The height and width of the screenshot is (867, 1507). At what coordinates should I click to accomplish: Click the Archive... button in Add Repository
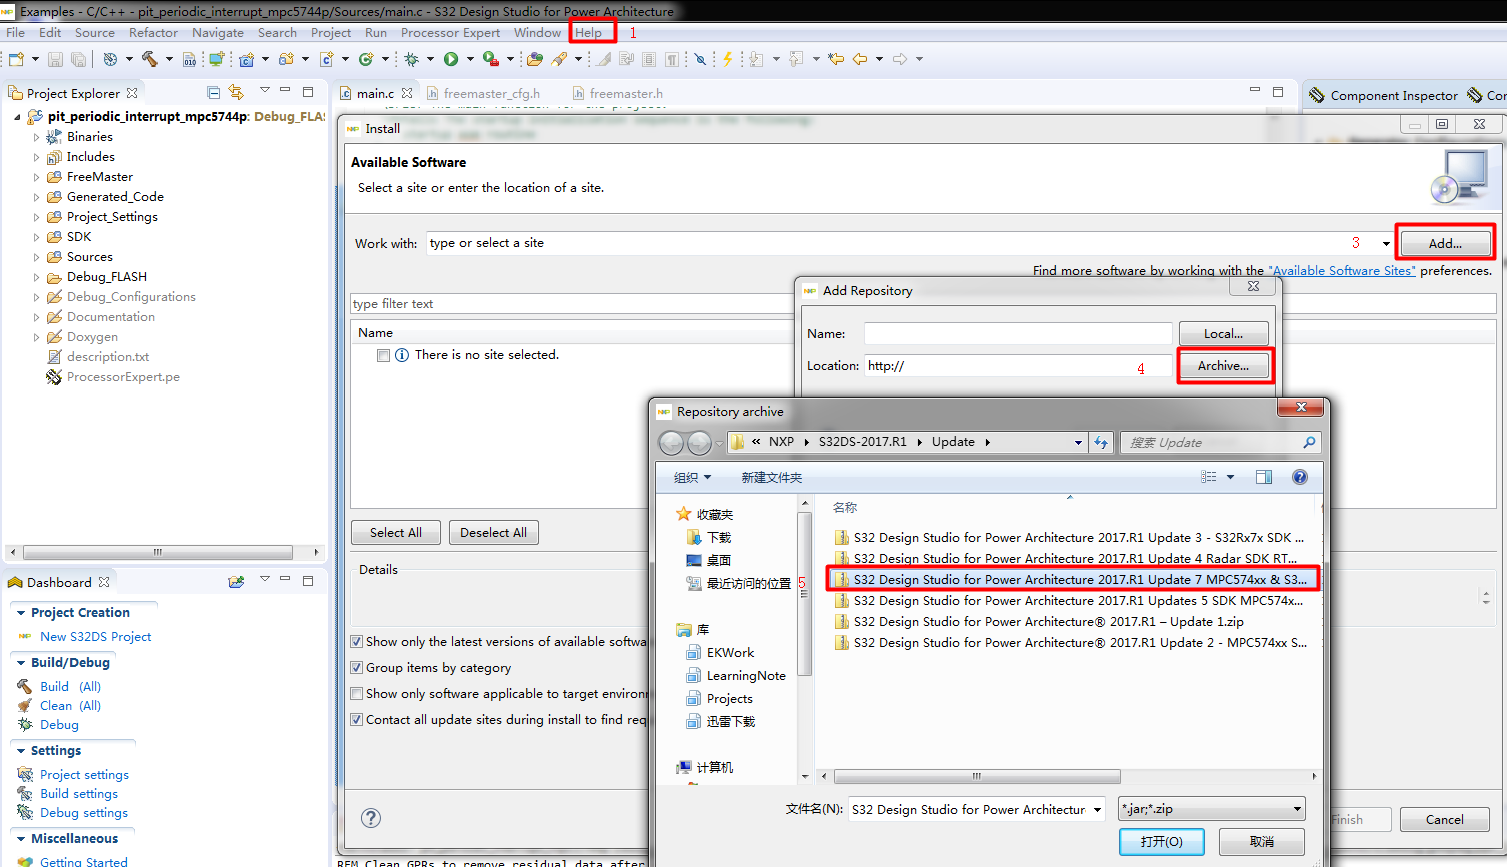(1224, 366)
